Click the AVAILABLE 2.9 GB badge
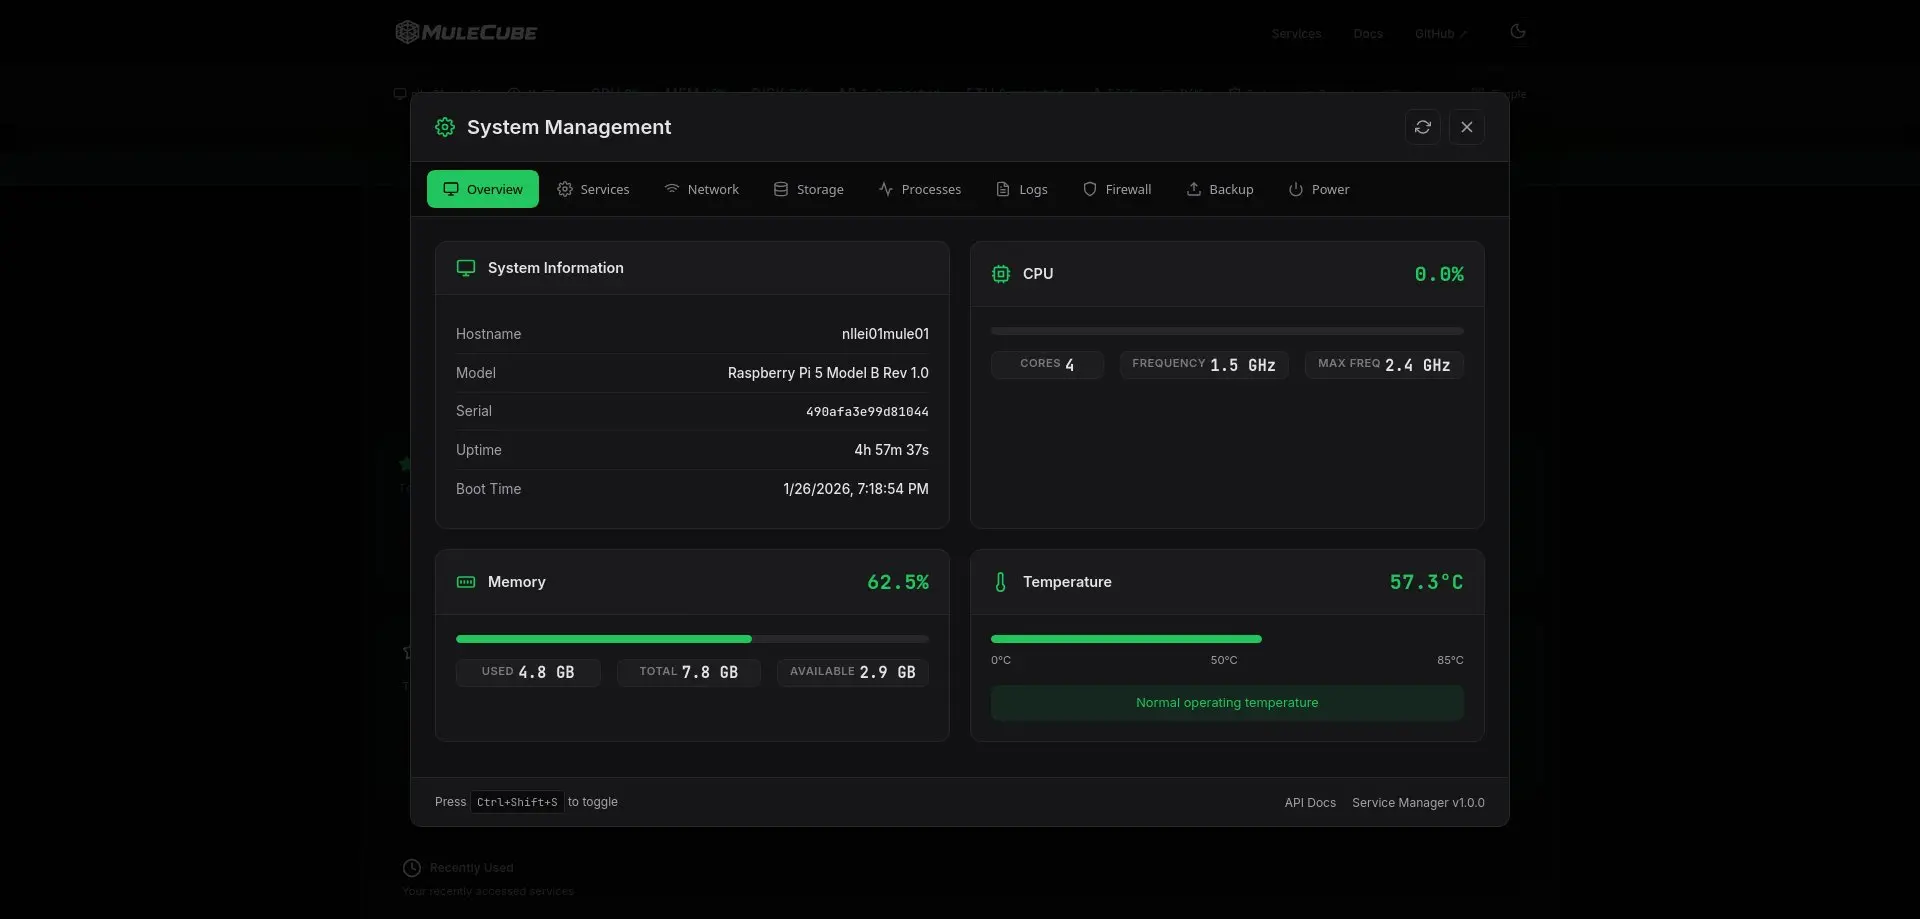 [853, 673]
